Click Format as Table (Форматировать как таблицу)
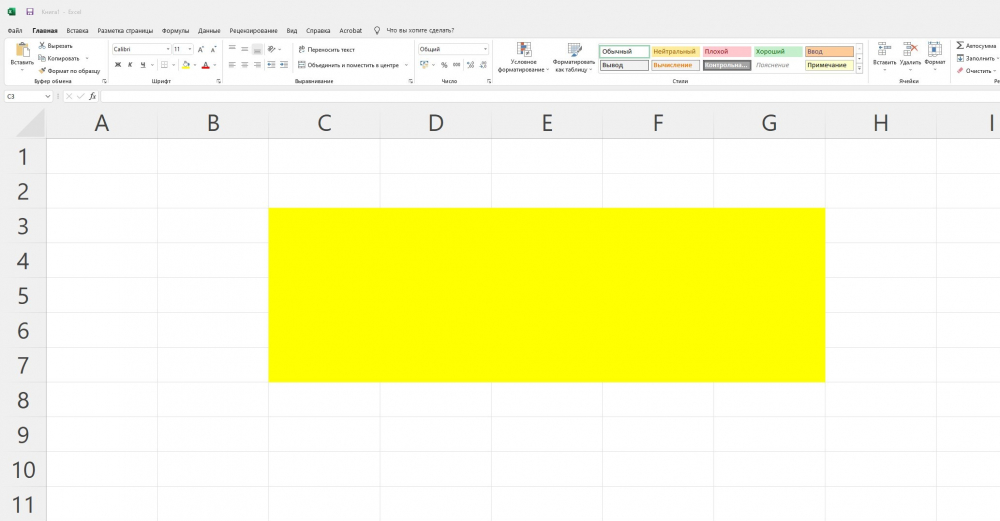The width and height of the screenshot is (1000, 521). 574,49
